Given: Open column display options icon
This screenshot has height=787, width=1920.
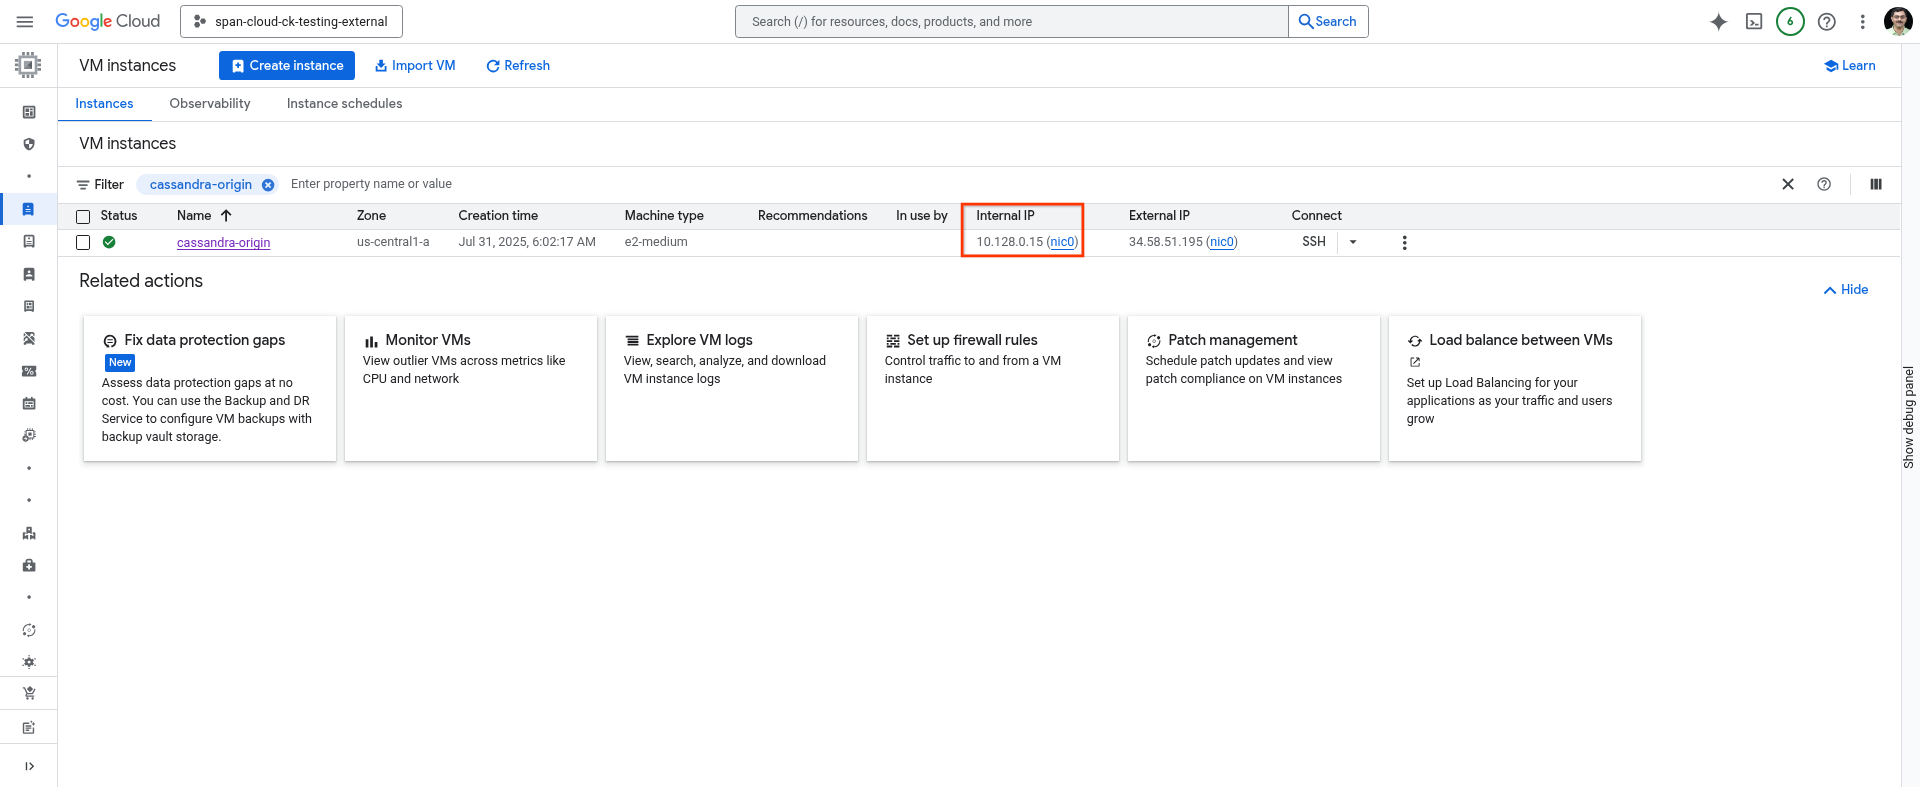Looking at the screenshot, I should [x=1876, y=184].
